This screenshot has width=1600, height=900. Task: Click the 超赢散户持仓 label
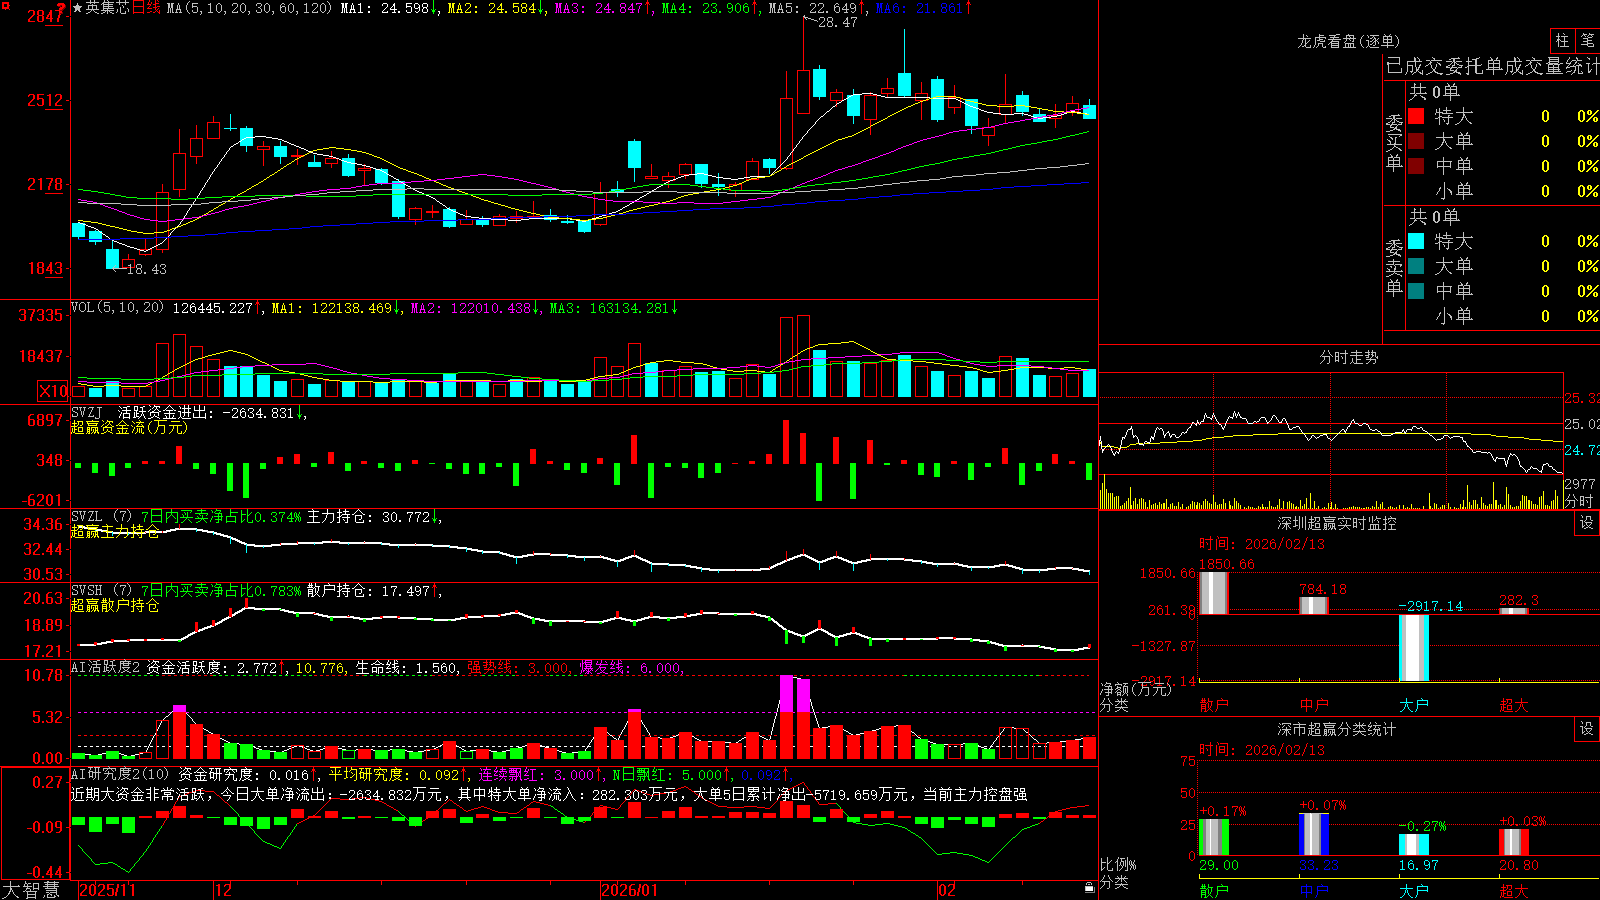point(115,605)
